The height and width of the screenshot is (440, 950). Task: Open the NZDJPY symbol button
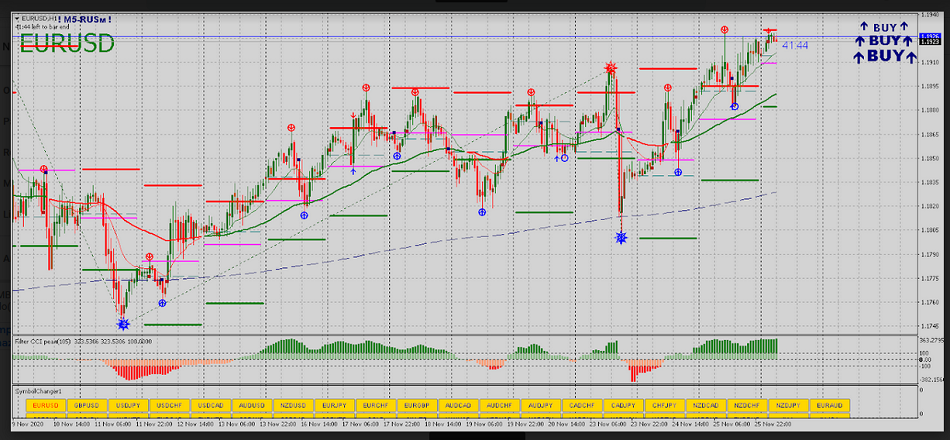pos(788,405)
